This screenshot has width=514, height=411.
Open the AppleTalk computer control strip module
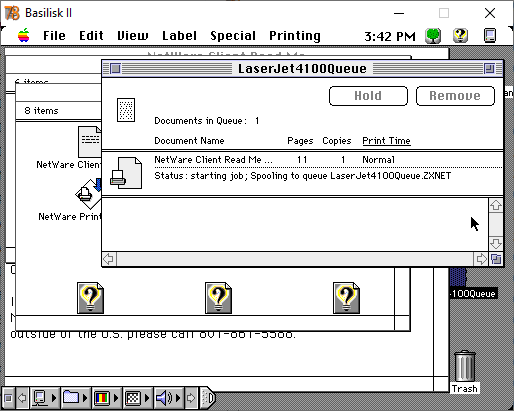(40, 398)
